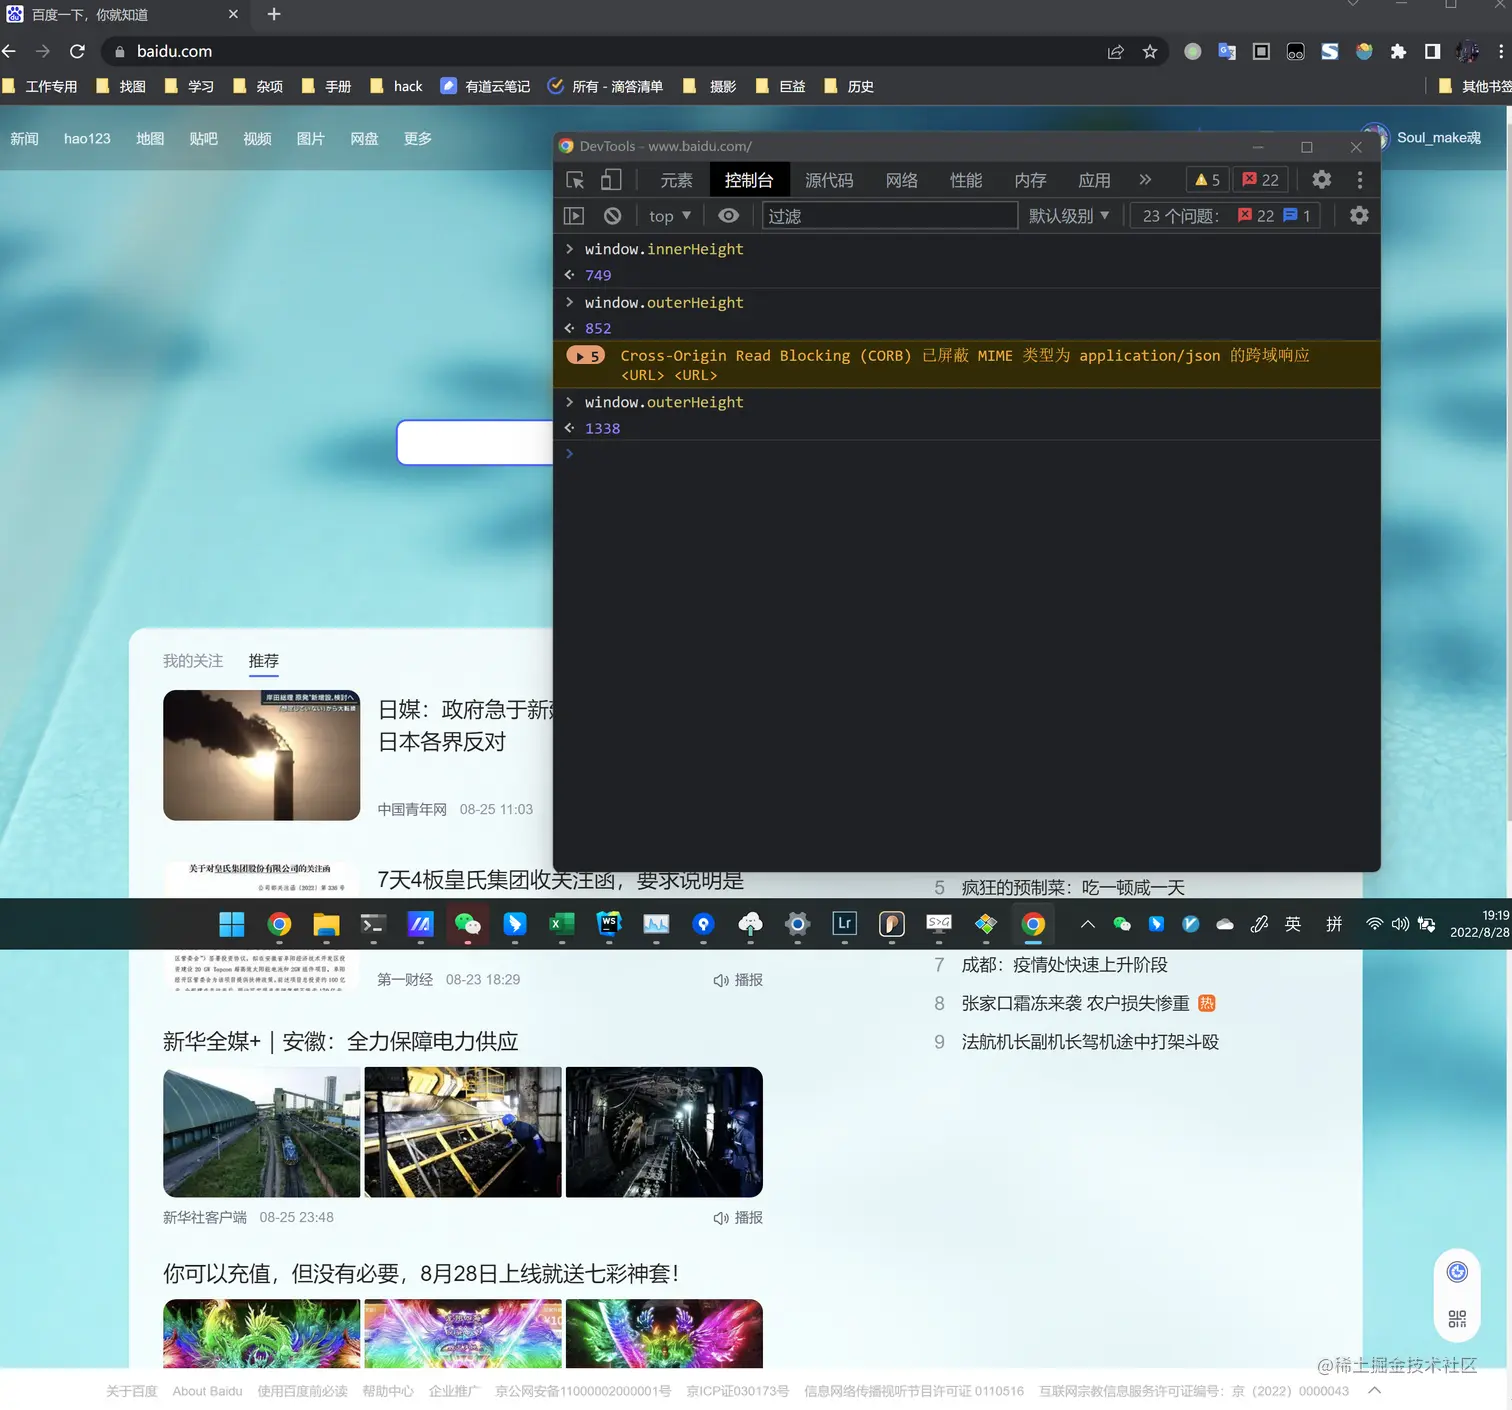Open the 默认级别 log level dropdown
Screen dimensions: 1512x1410
click(1069, 216)
